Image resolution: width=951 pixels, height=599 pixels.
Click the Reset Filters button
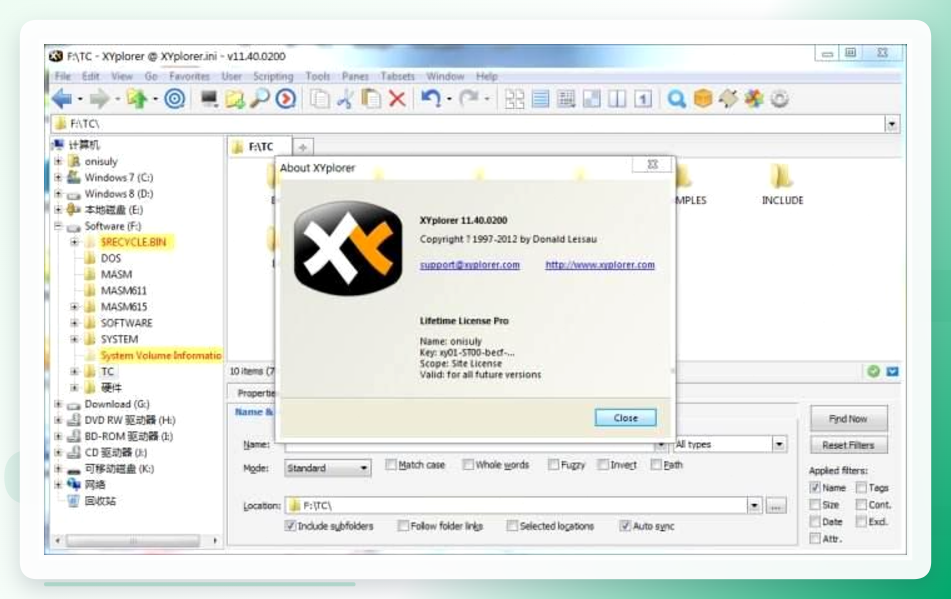pos(849,445)
